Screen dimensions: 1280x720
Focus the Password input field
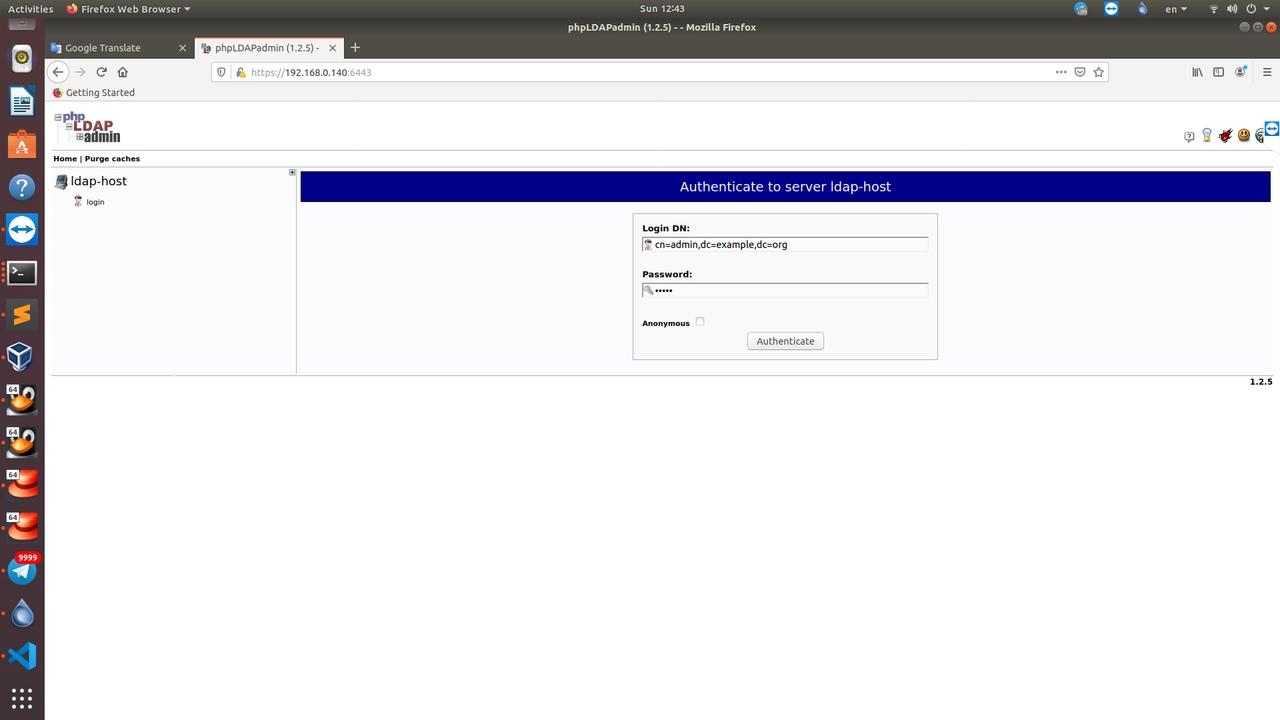pyautogui.click(x=785, y=290)
